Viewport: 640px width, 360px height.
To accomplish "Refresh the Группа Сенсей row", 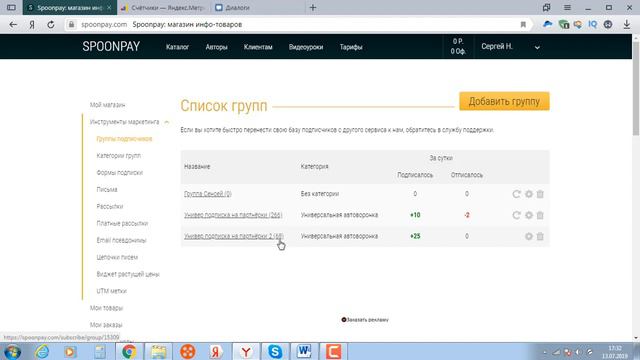I will coord(516,194).
